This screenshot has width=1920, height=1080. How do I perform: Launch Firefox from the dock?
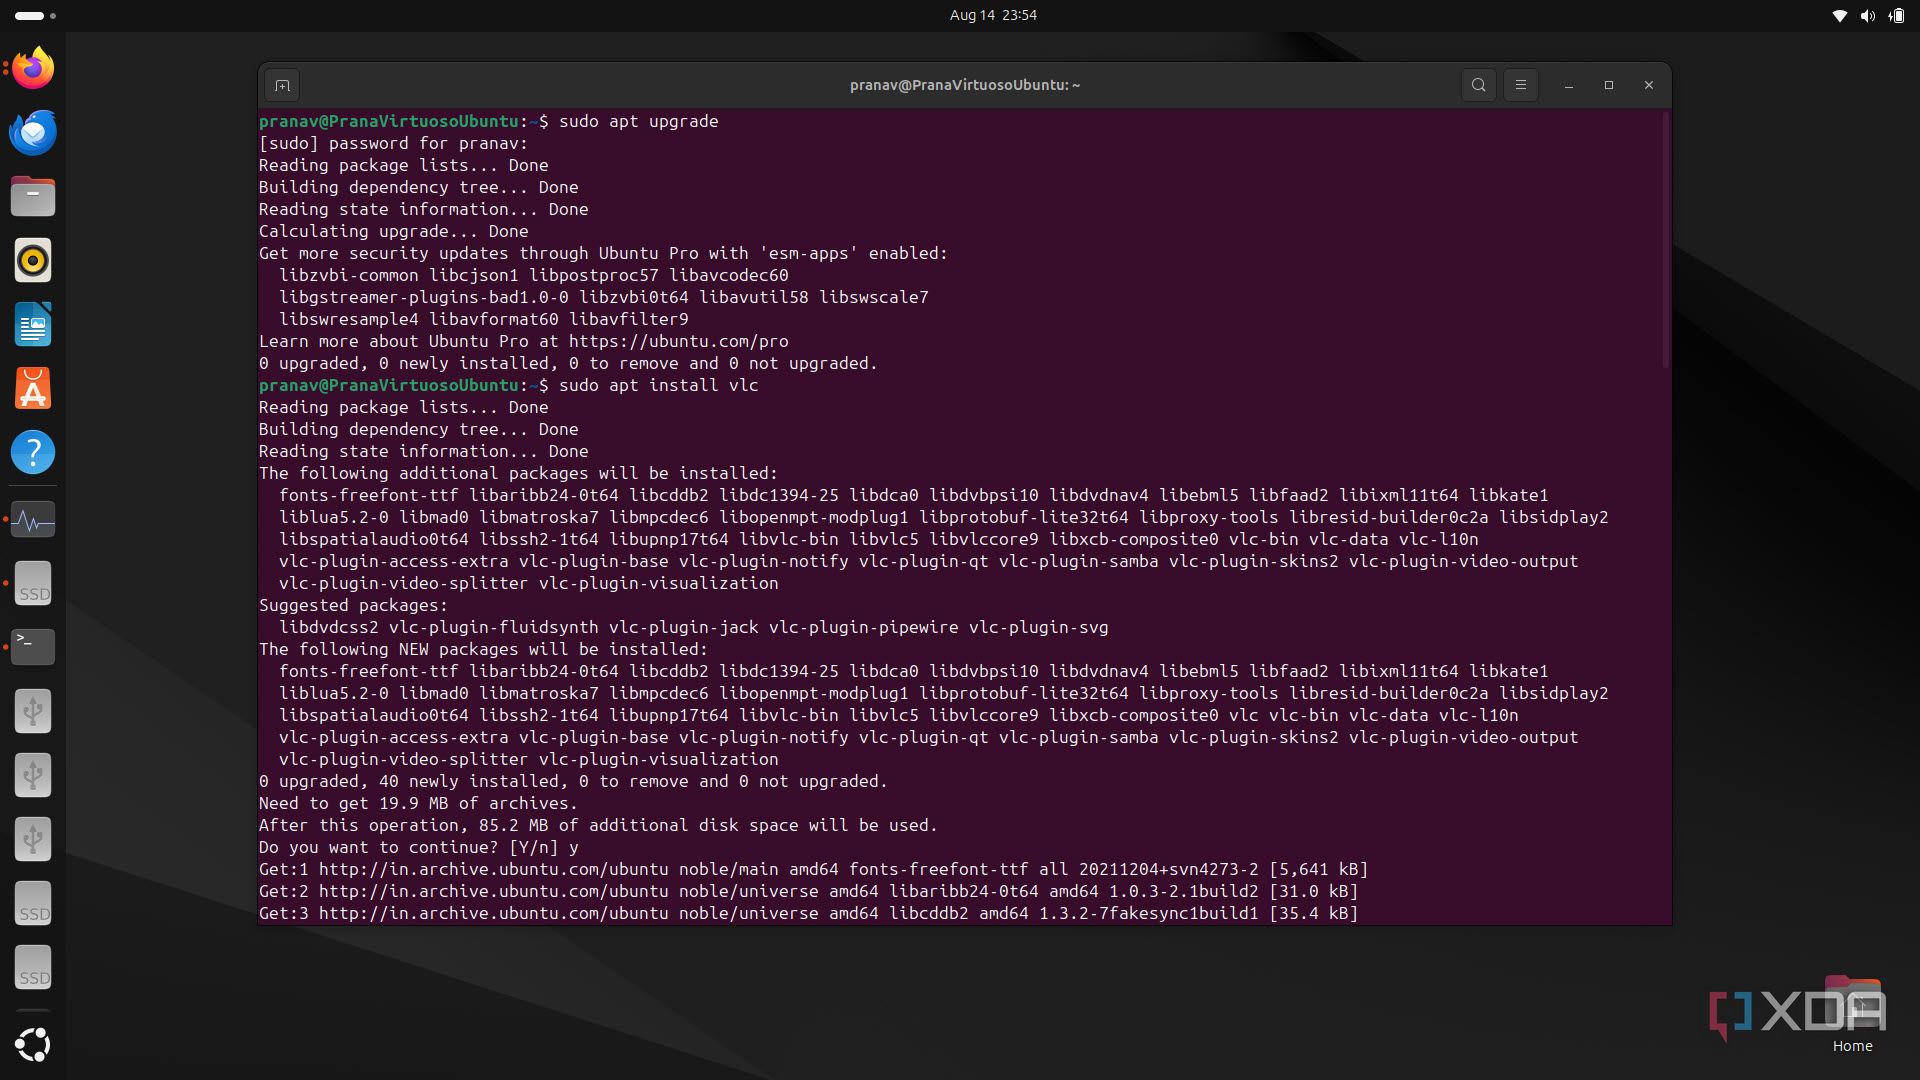pos(33,68)
